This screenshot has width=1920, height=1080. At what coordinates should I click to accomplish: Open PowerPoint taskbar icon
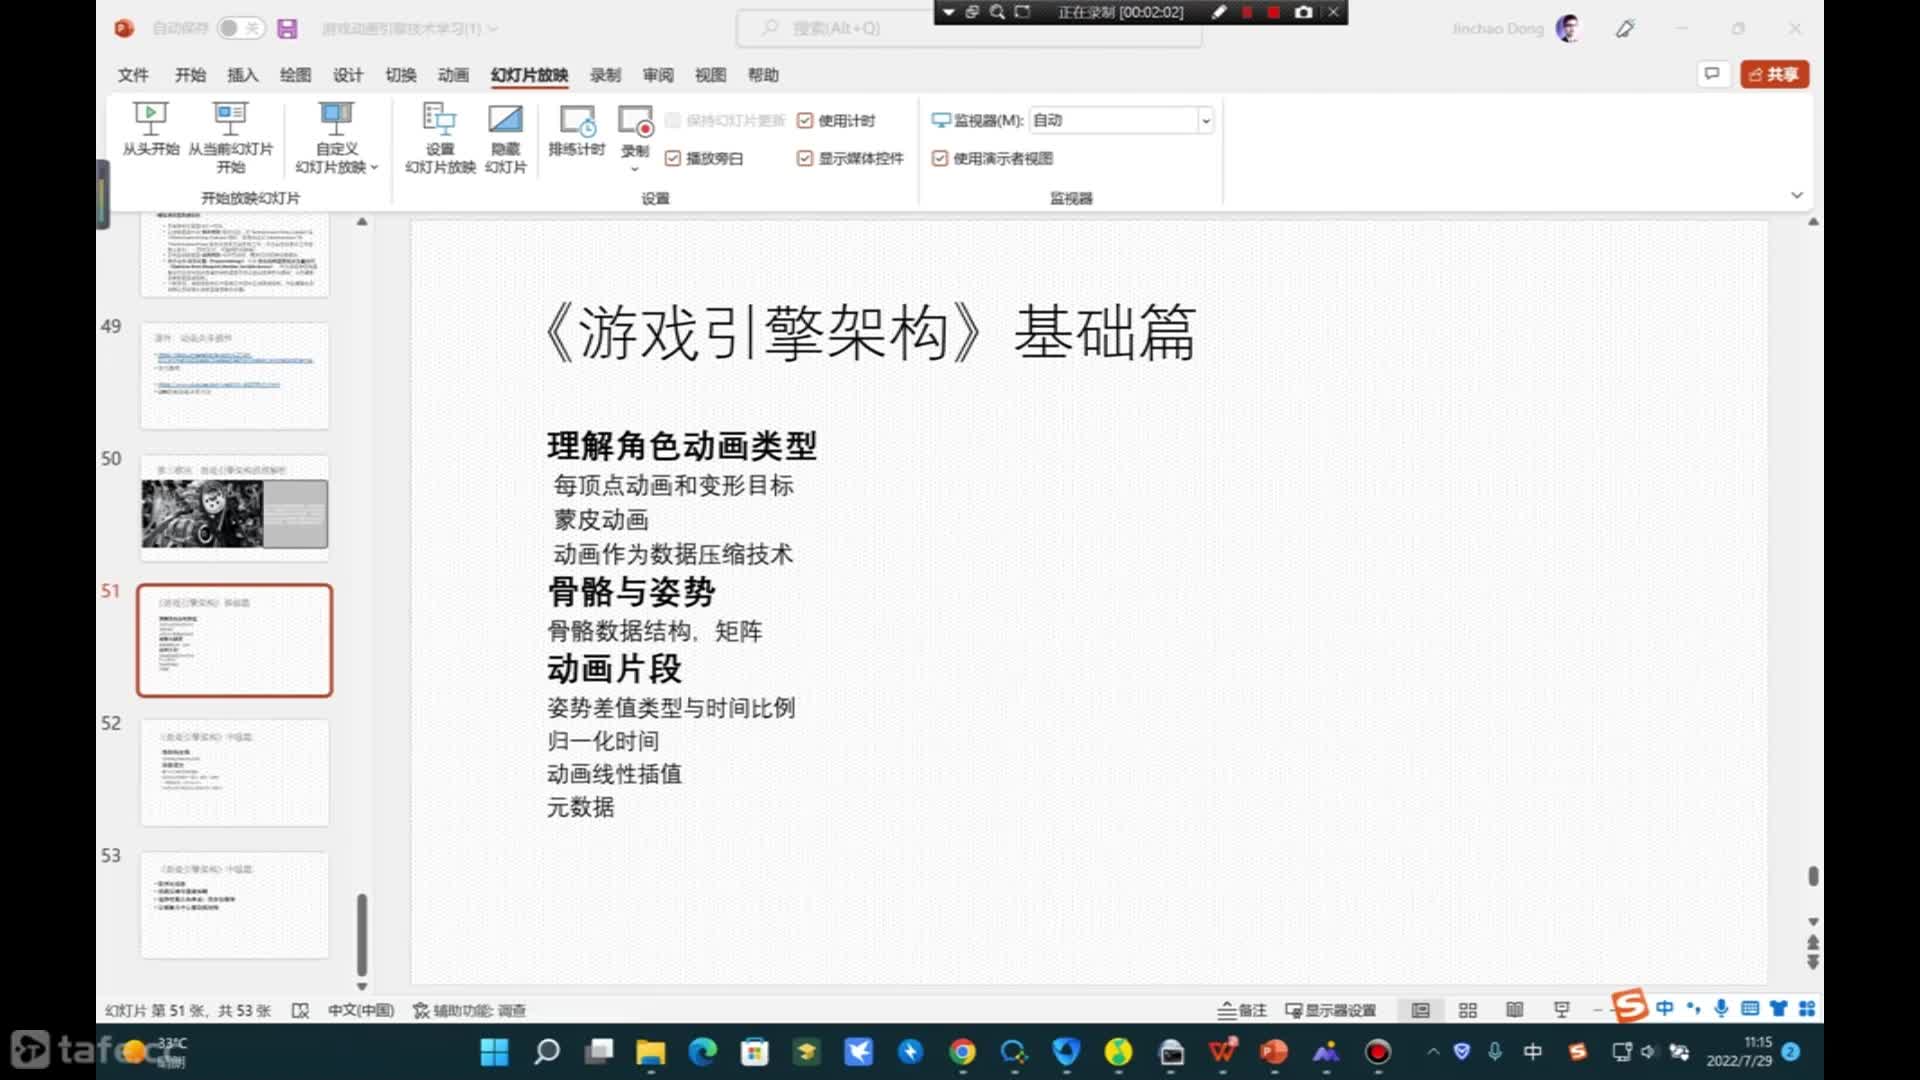[x=1274, y=1052]
